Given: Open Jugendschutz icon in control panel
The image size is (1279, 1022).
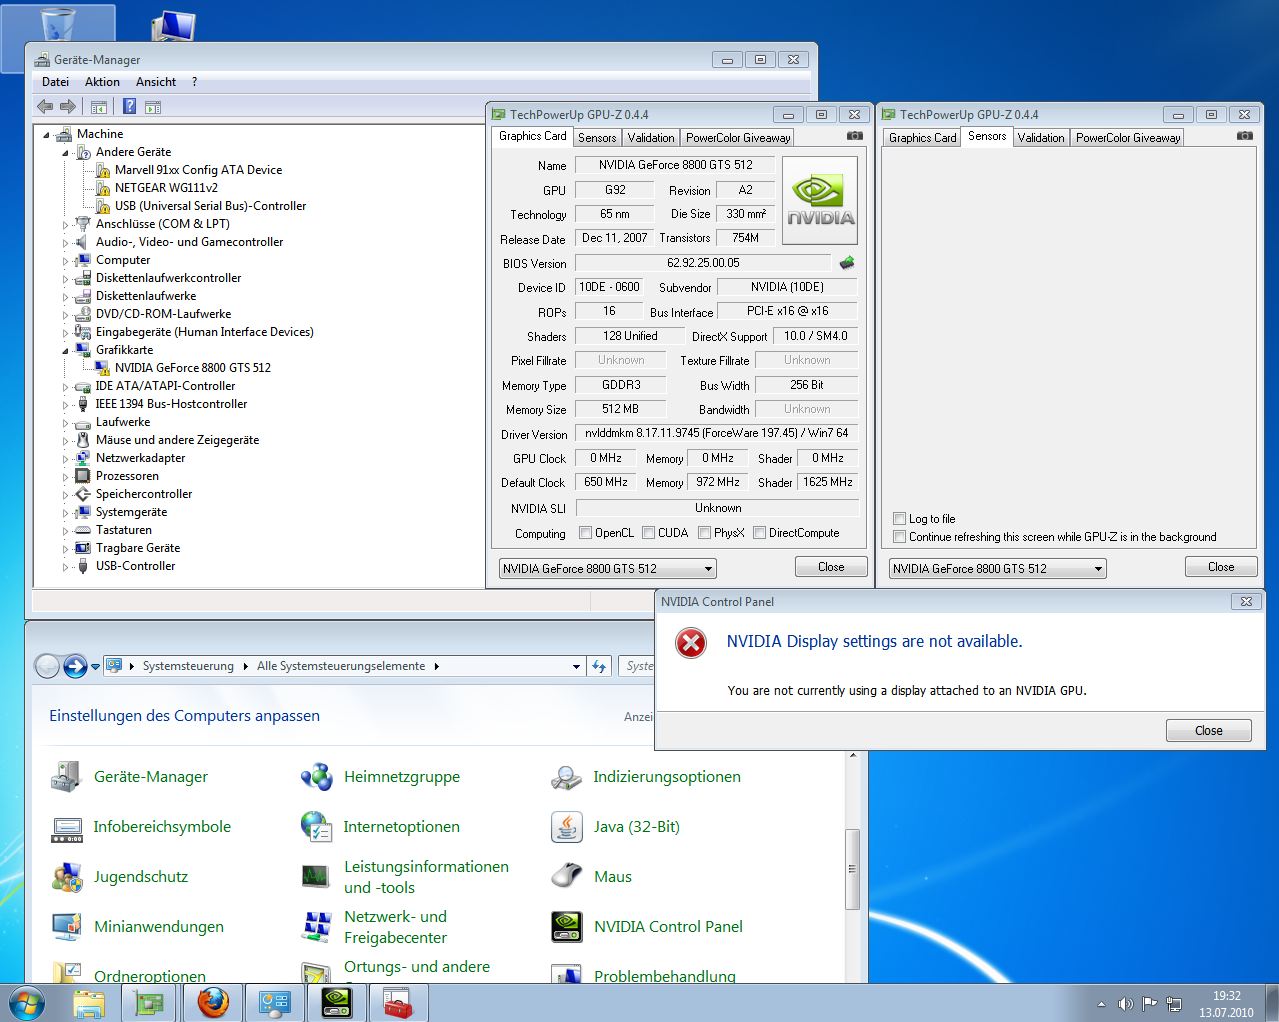Looking at the screenshot, I should click(67, 877).
